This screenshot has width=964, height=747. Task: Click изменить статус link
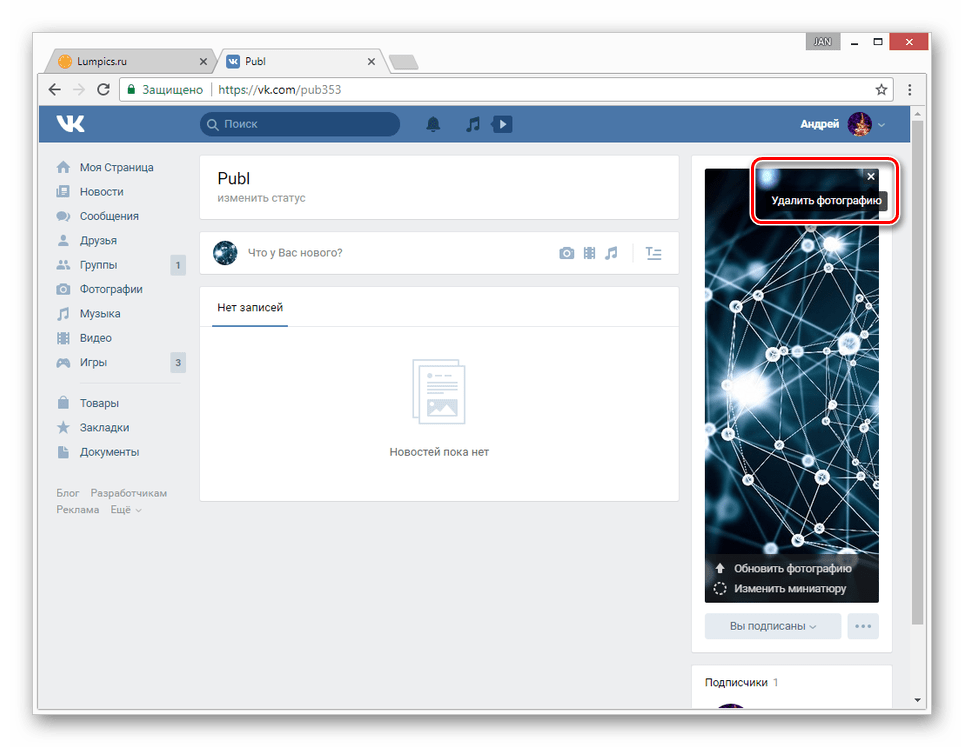[261, 198]
